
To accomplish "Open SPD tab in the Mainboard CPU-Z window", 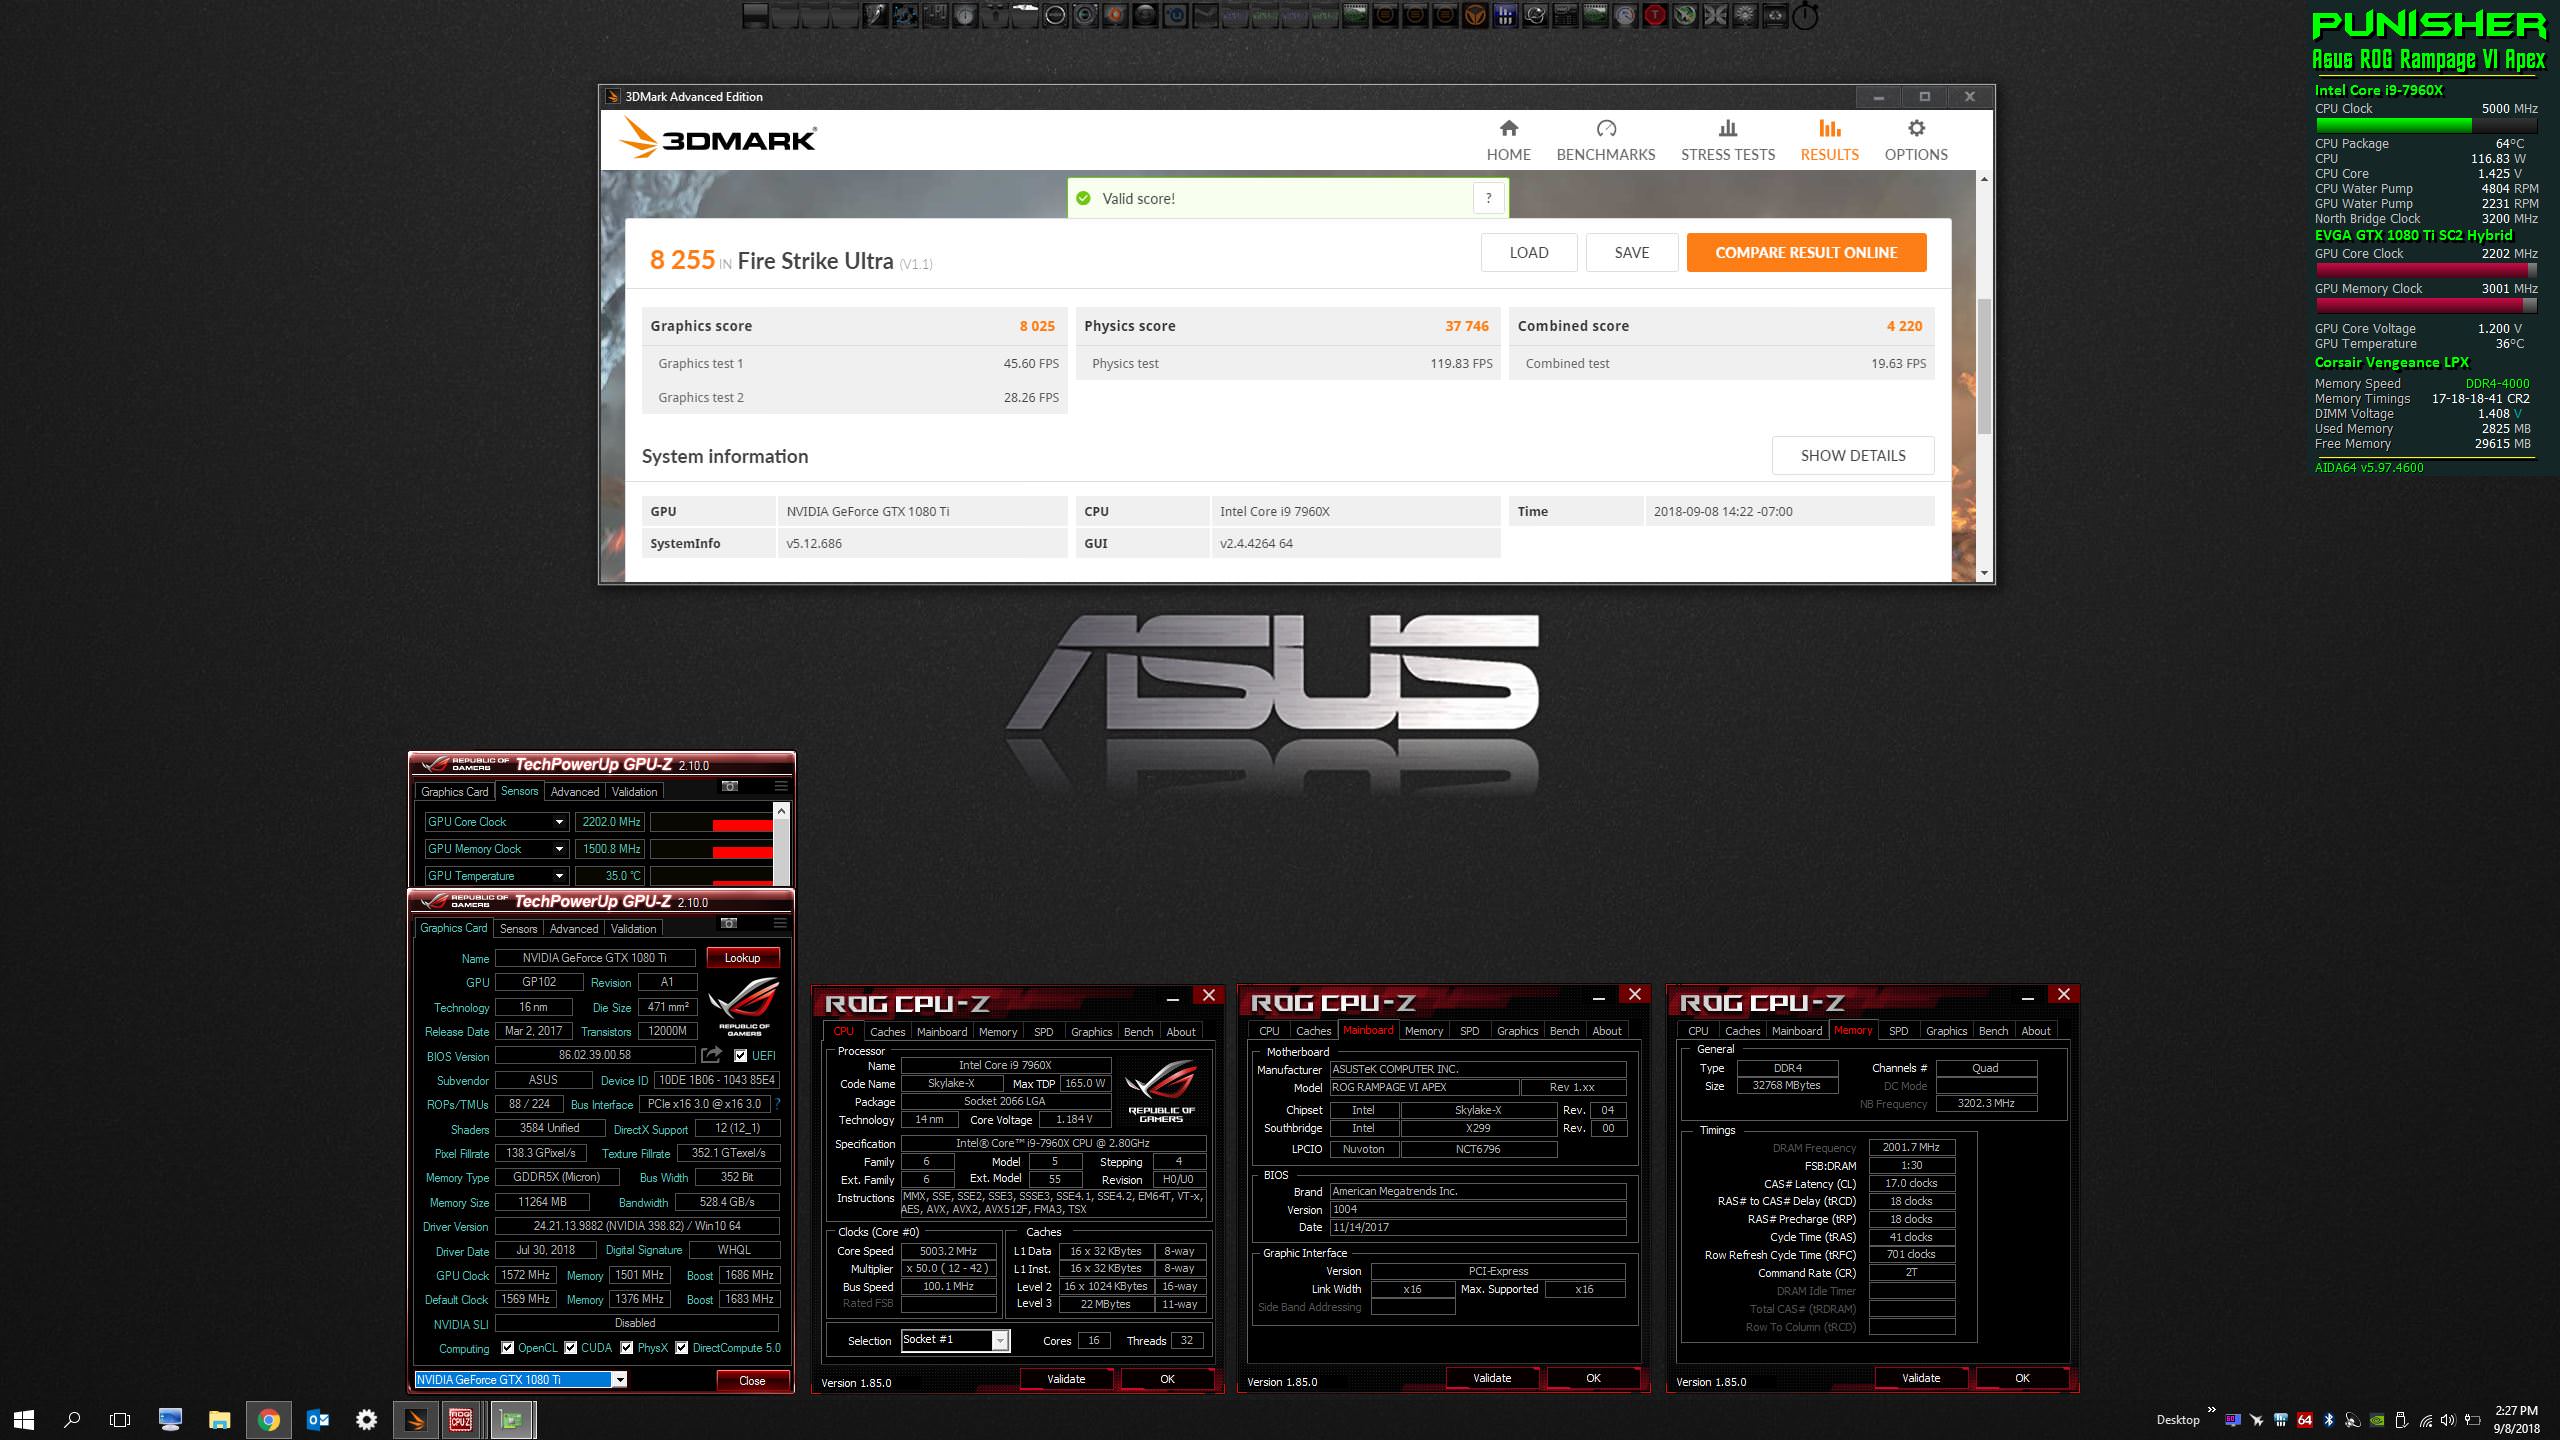I will (1469, 1031).
